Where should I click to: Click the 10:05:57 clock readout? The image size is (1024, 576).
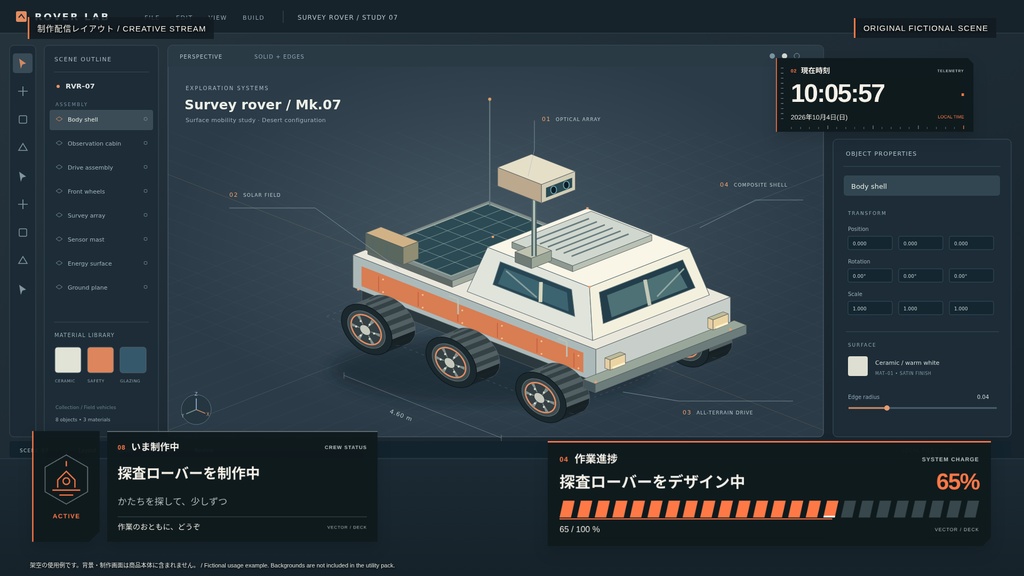(837, 93)
